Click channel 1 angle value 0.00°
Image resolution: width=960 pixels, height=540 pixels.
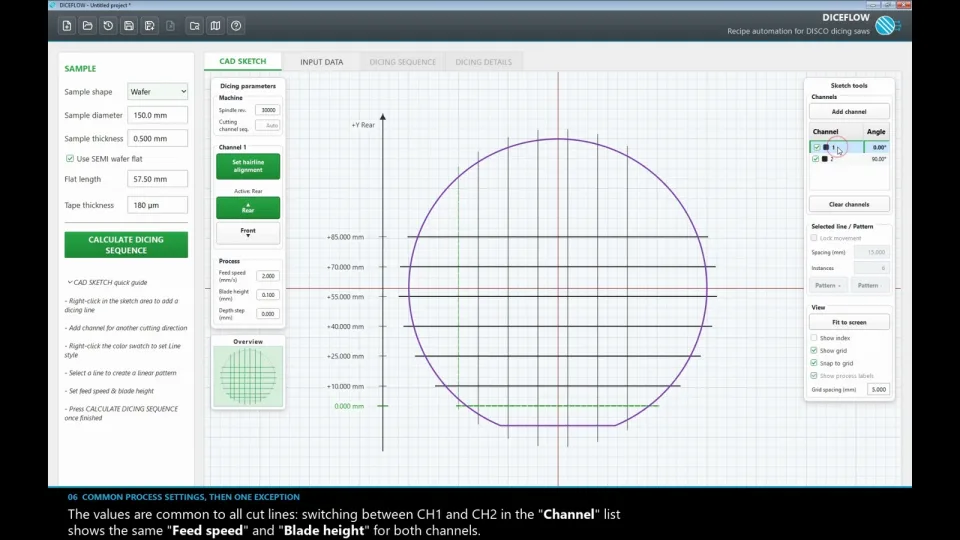click(878, 148)
